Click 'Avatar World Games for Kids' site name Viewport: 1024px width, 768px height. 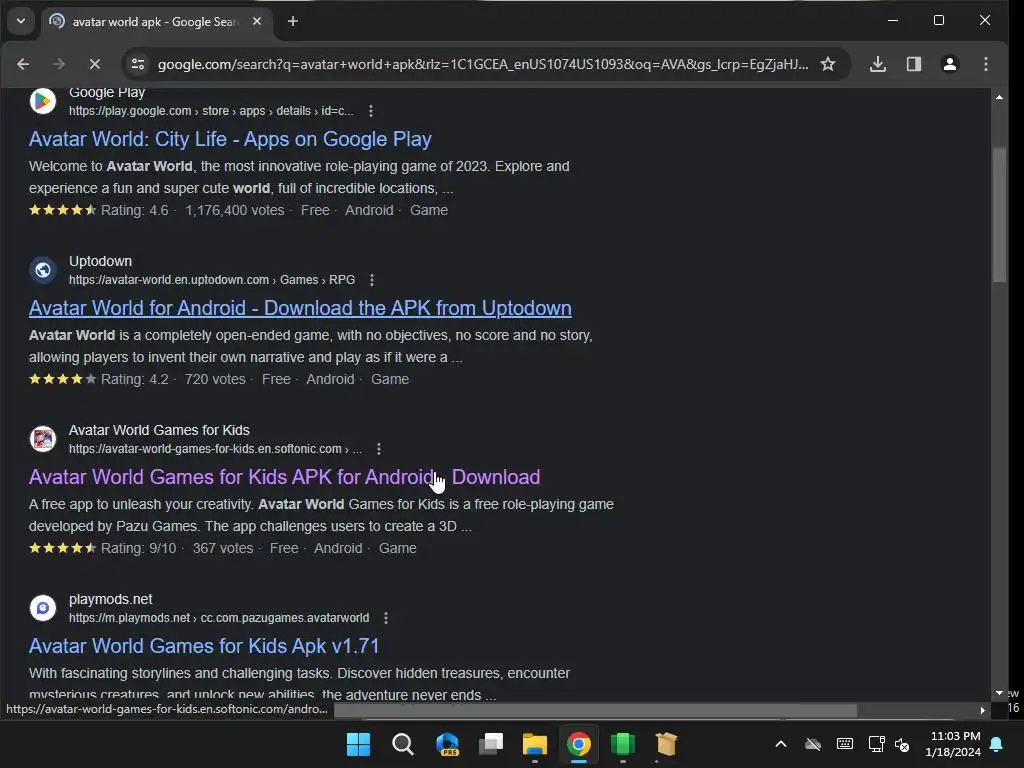(159, 430)
